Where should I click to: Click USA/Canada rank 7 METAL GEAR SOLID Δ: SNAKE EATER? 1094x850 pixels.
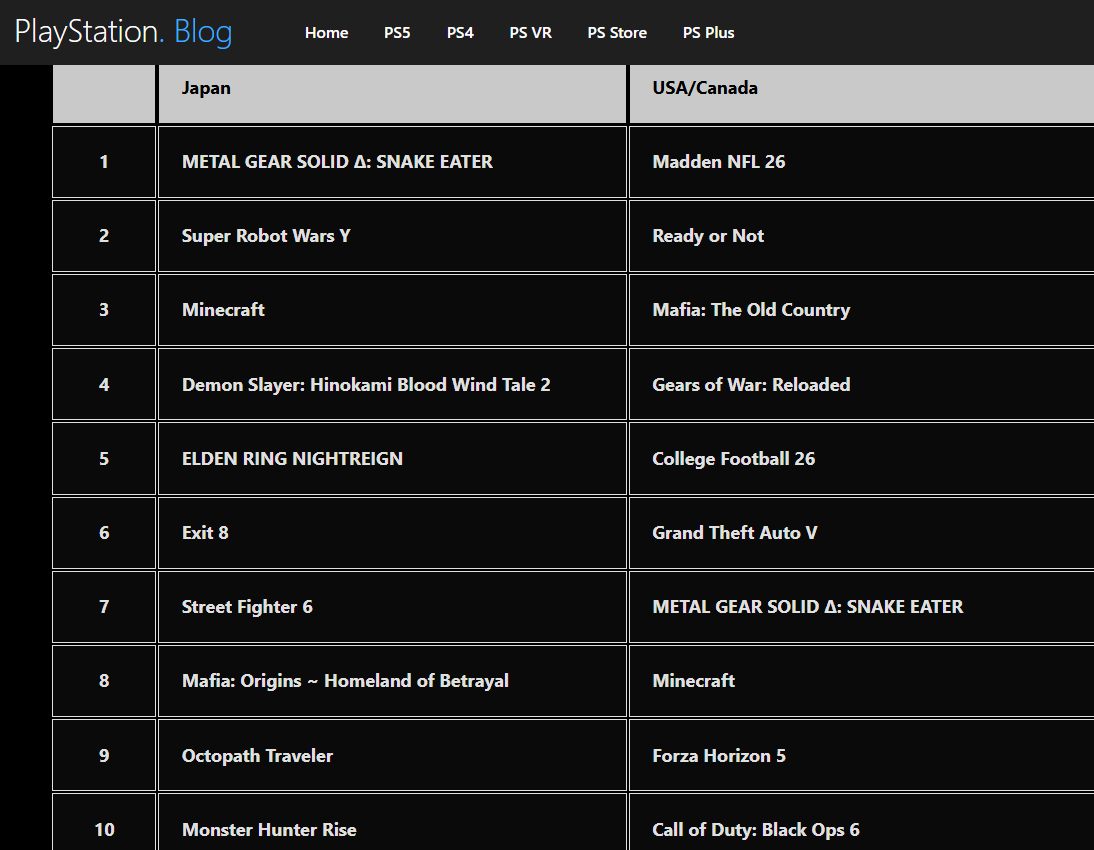click(x=862, y=606)
